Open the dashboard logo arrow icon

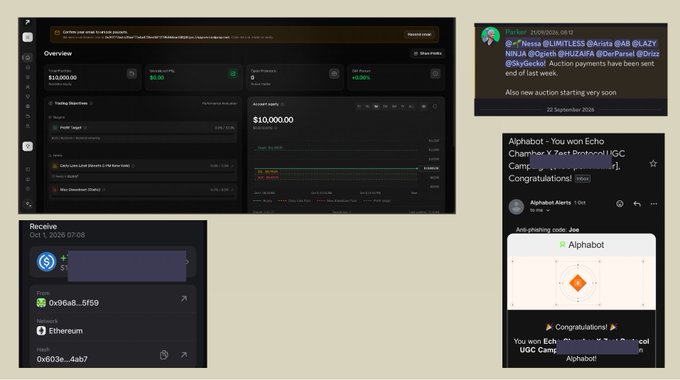point(27,22)
